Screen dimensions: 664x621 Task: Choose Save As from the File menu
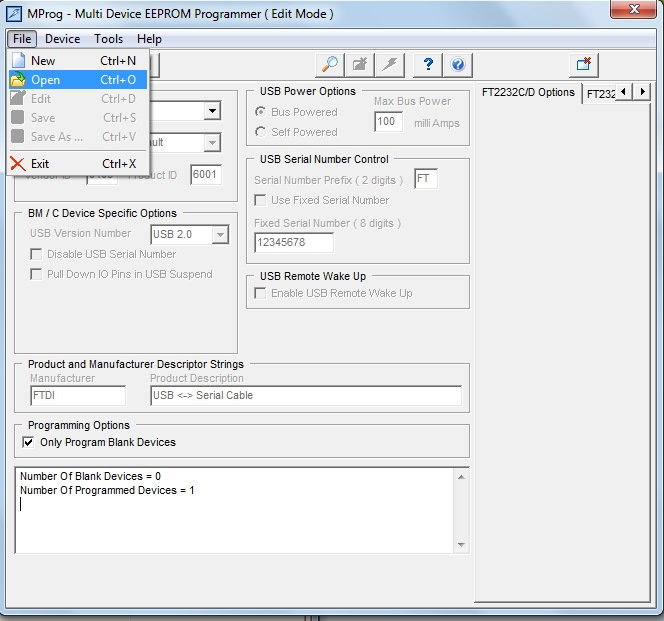coord(78,137)
